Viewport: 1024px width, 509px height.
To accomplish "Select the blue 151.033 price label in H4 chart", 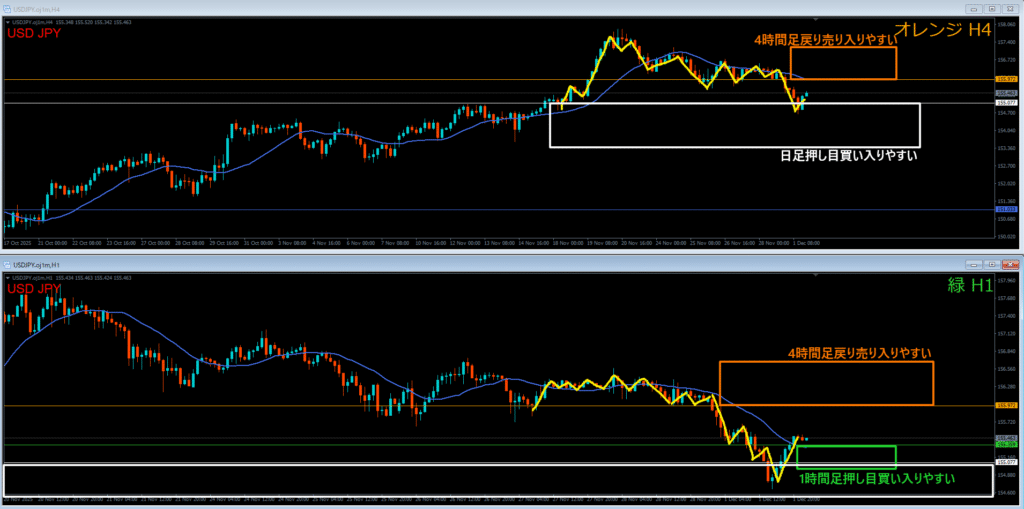I will 1004,209.
